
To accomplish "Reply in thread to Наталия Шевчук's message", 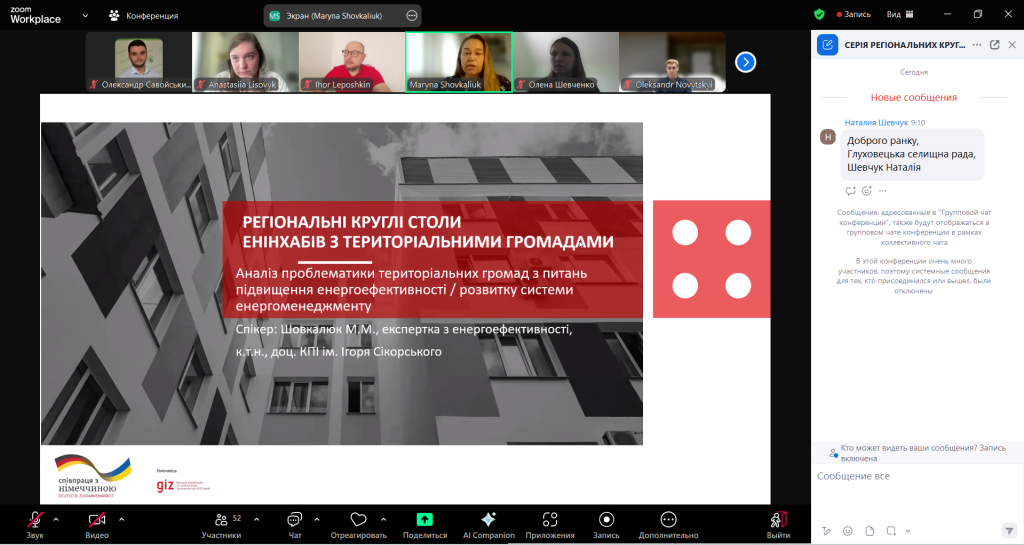I will pos(850,191).
